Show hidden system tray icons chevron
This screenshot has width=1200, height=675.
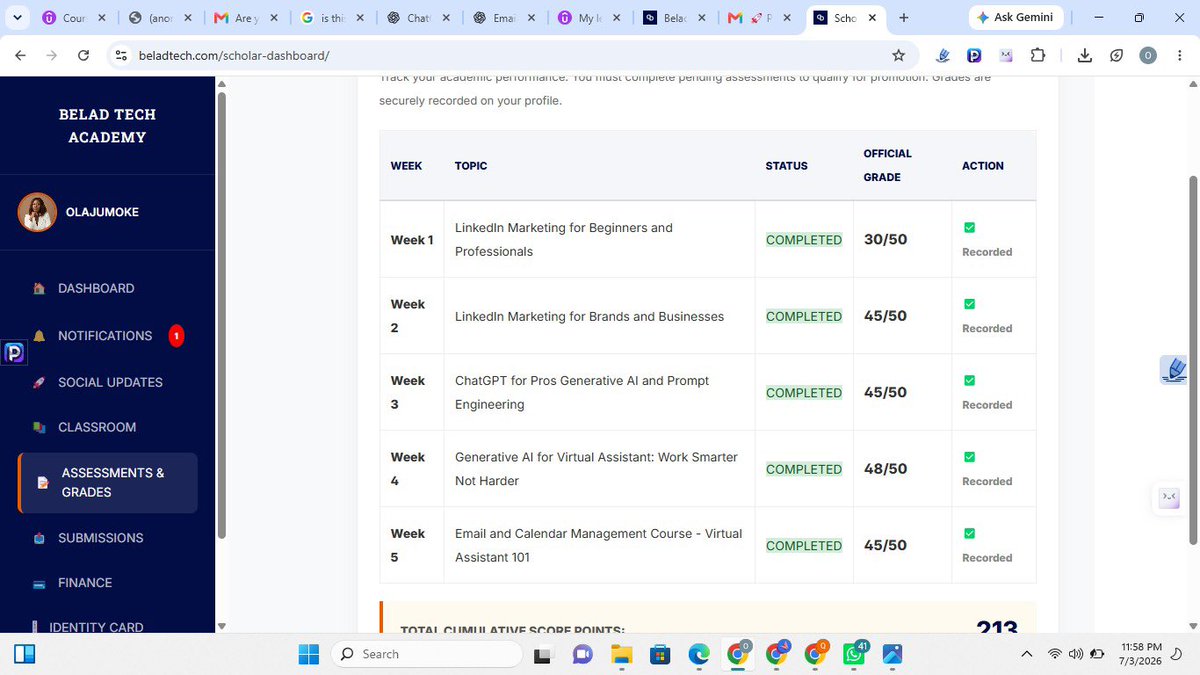1026,654
